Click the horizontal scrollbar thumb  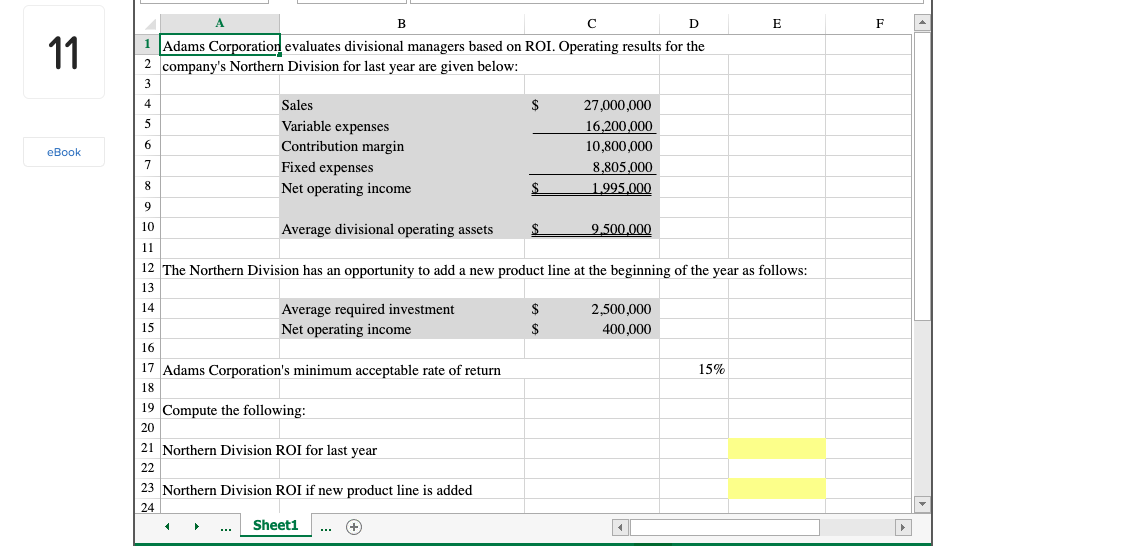[725, 527]
